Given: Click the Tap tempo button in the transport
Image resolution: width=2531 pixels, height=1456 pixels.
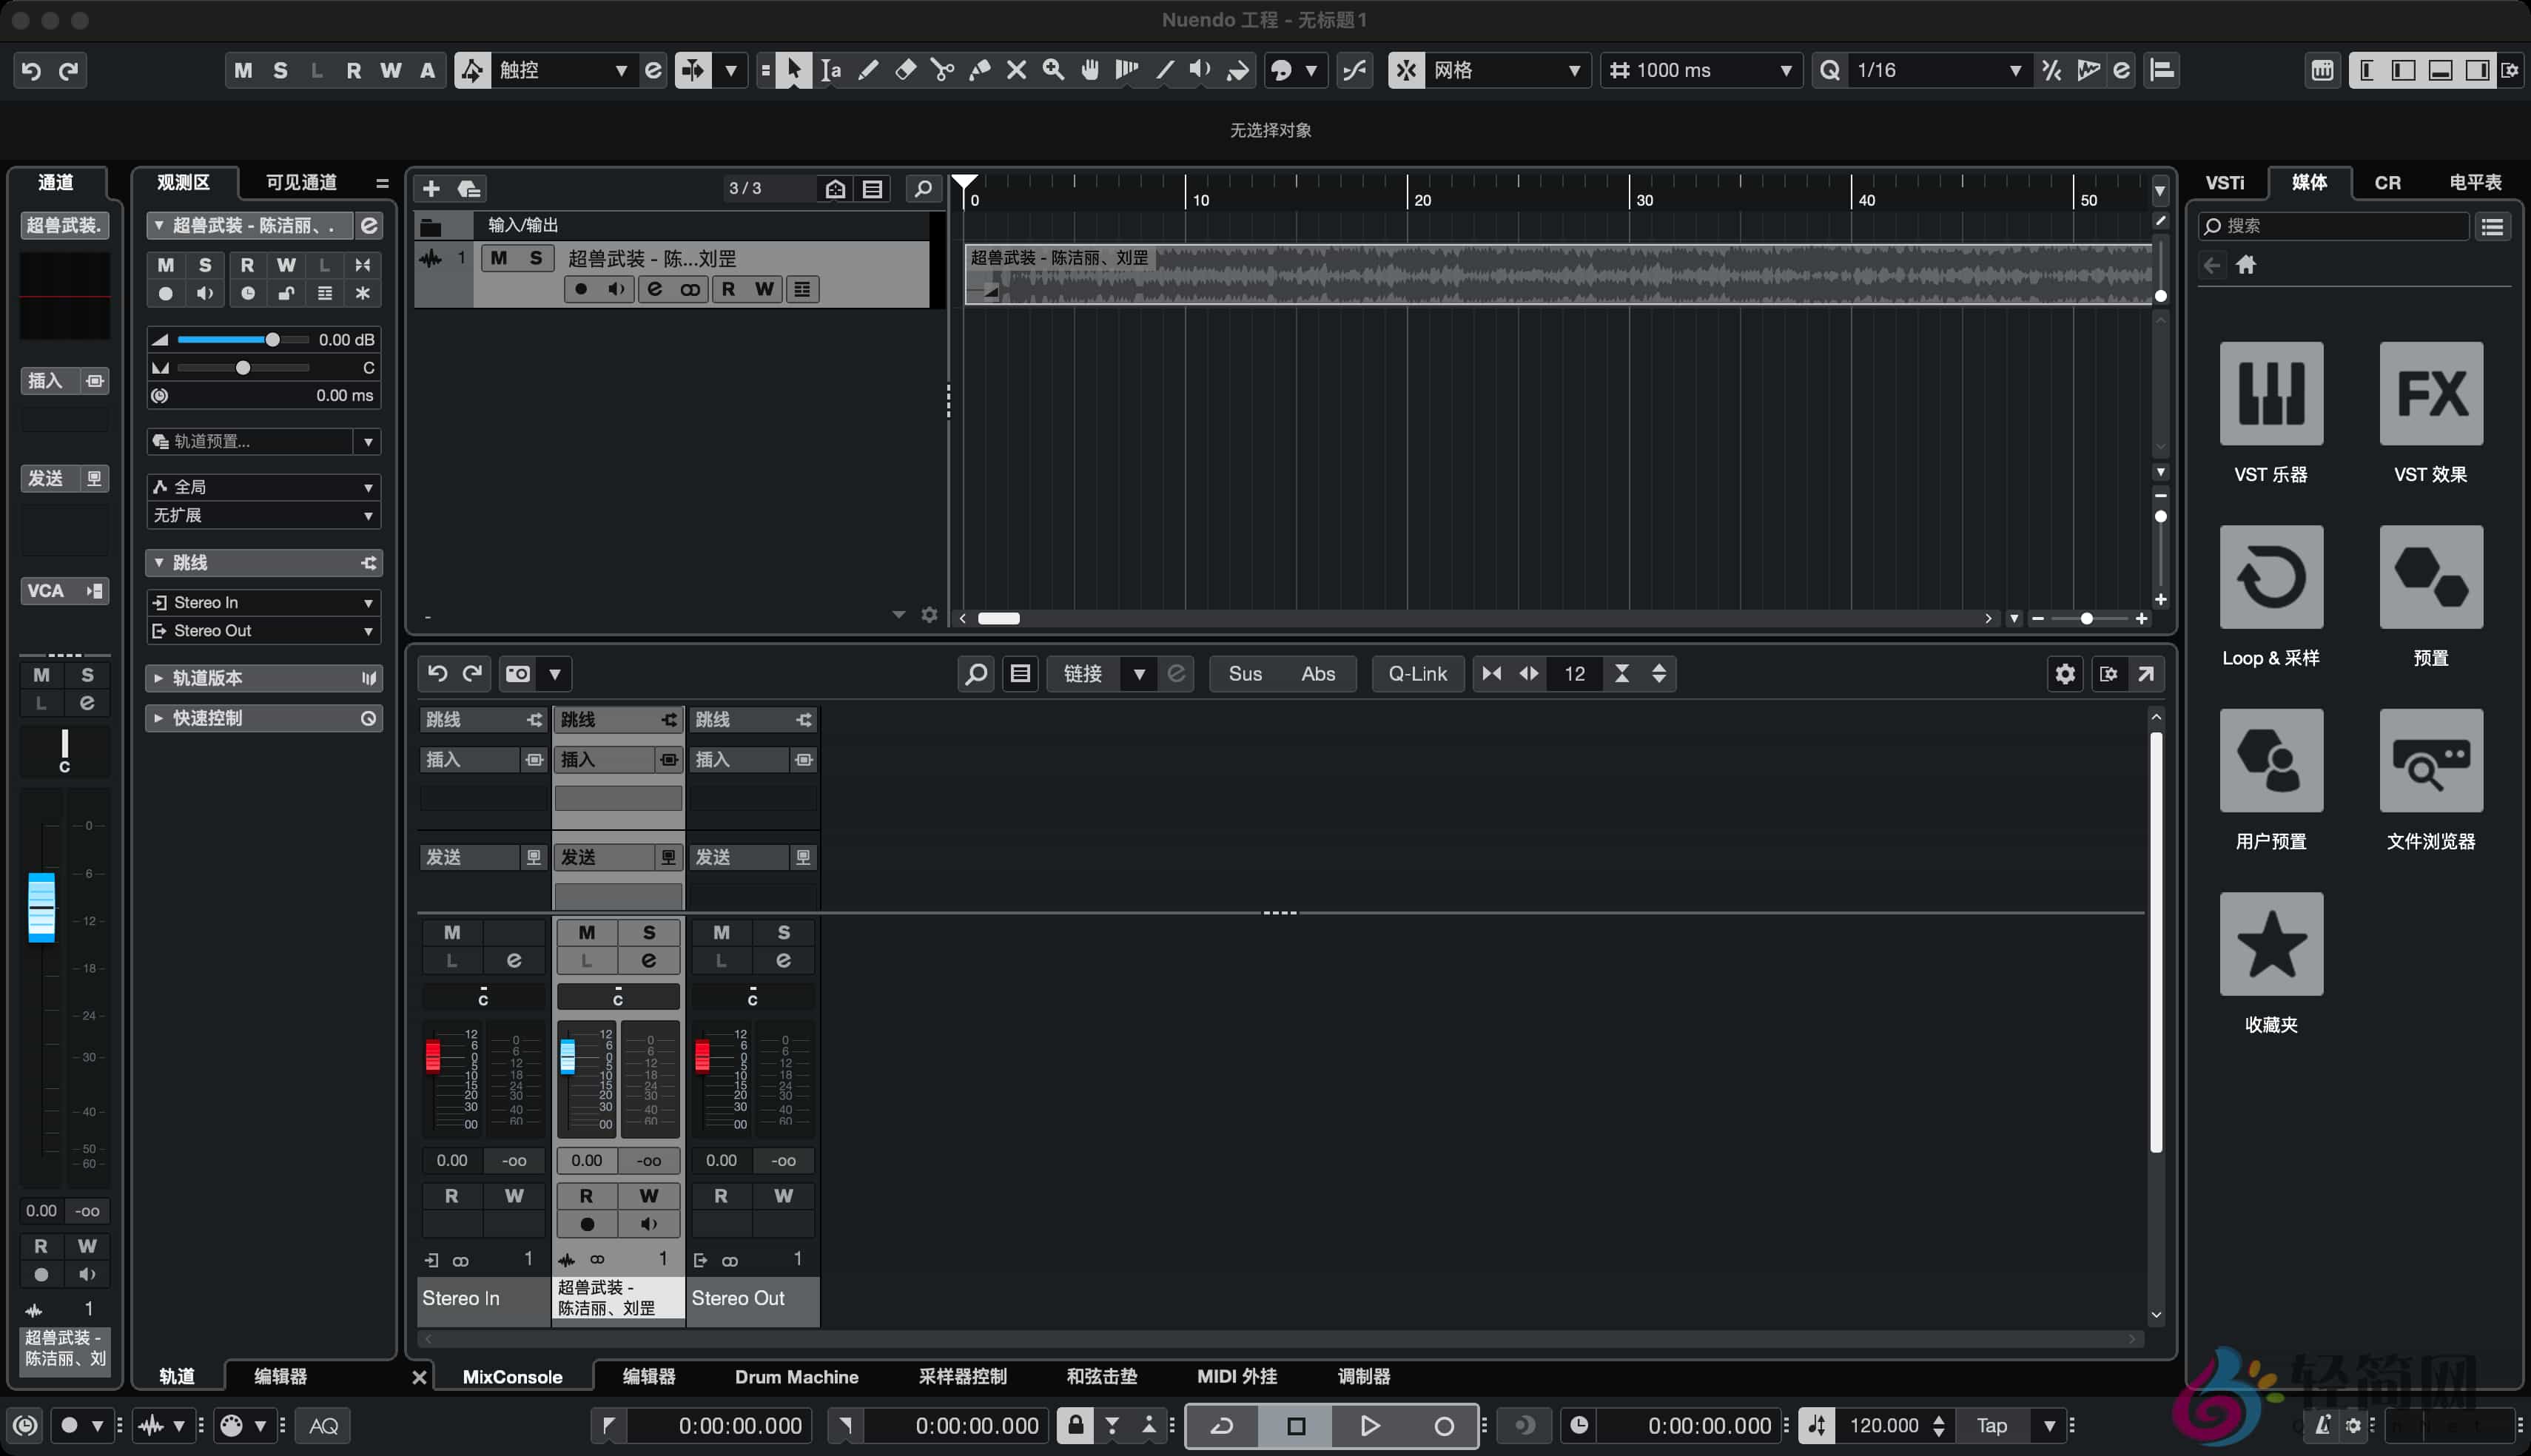Looking at the screenshot, I should click(1991, 1425).
